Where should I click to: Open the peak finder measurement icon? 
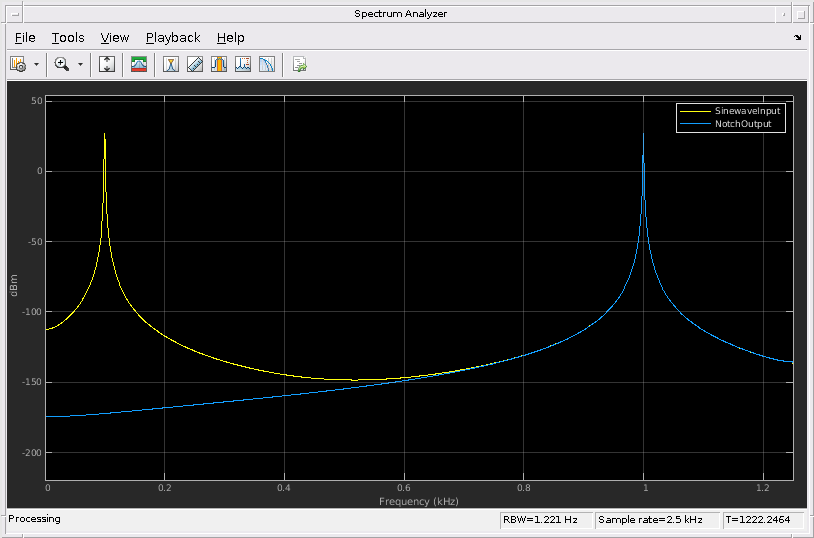tap(171, 64)
